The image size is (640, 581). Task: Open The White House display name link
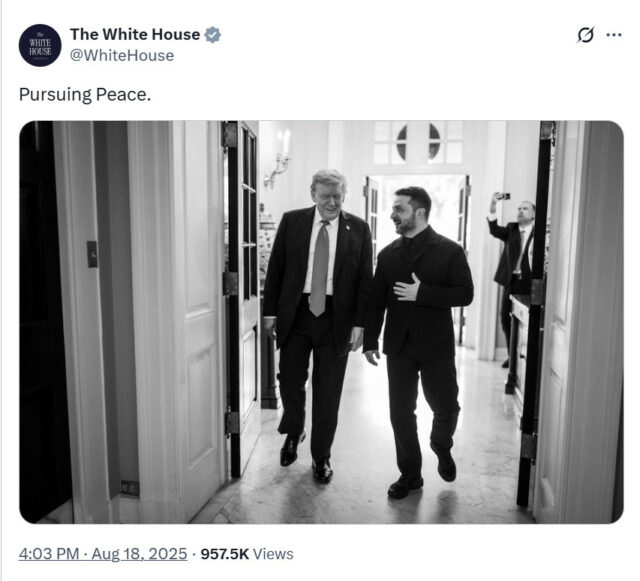click(x=135, y=35)
